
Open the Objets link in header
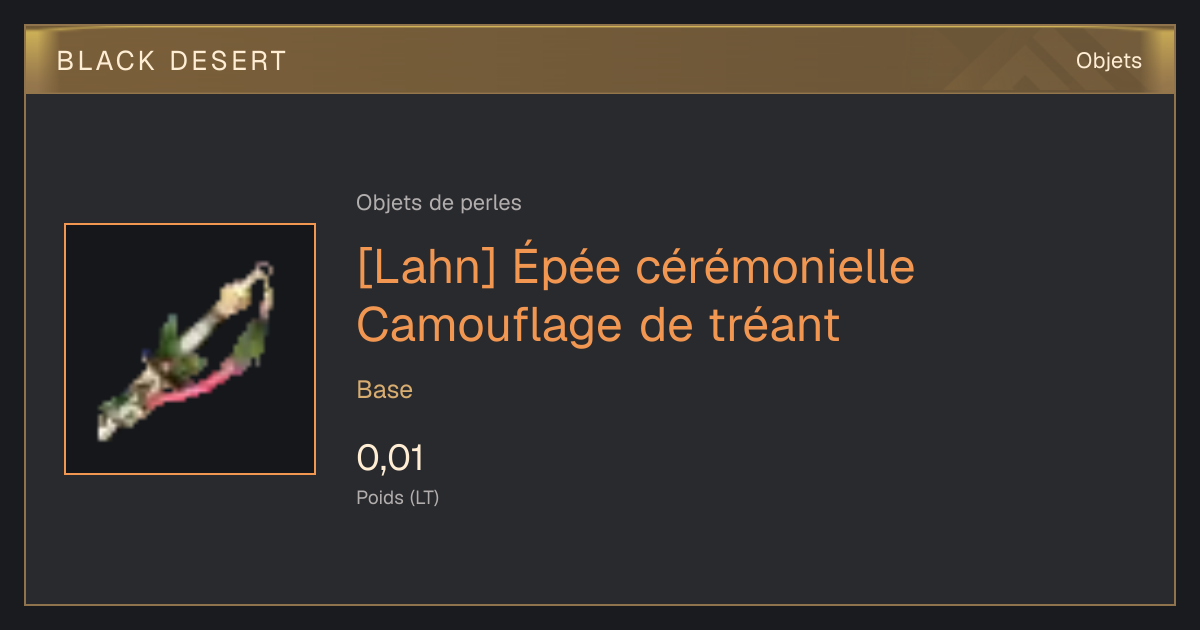(1108, 61)
